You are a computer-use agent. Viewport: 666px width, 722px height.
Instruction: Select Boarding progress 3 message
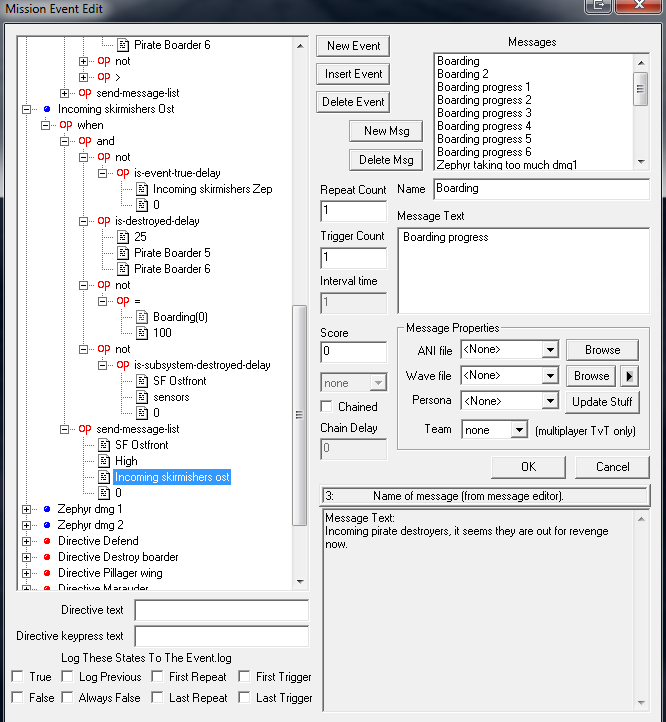coord(484,113)
